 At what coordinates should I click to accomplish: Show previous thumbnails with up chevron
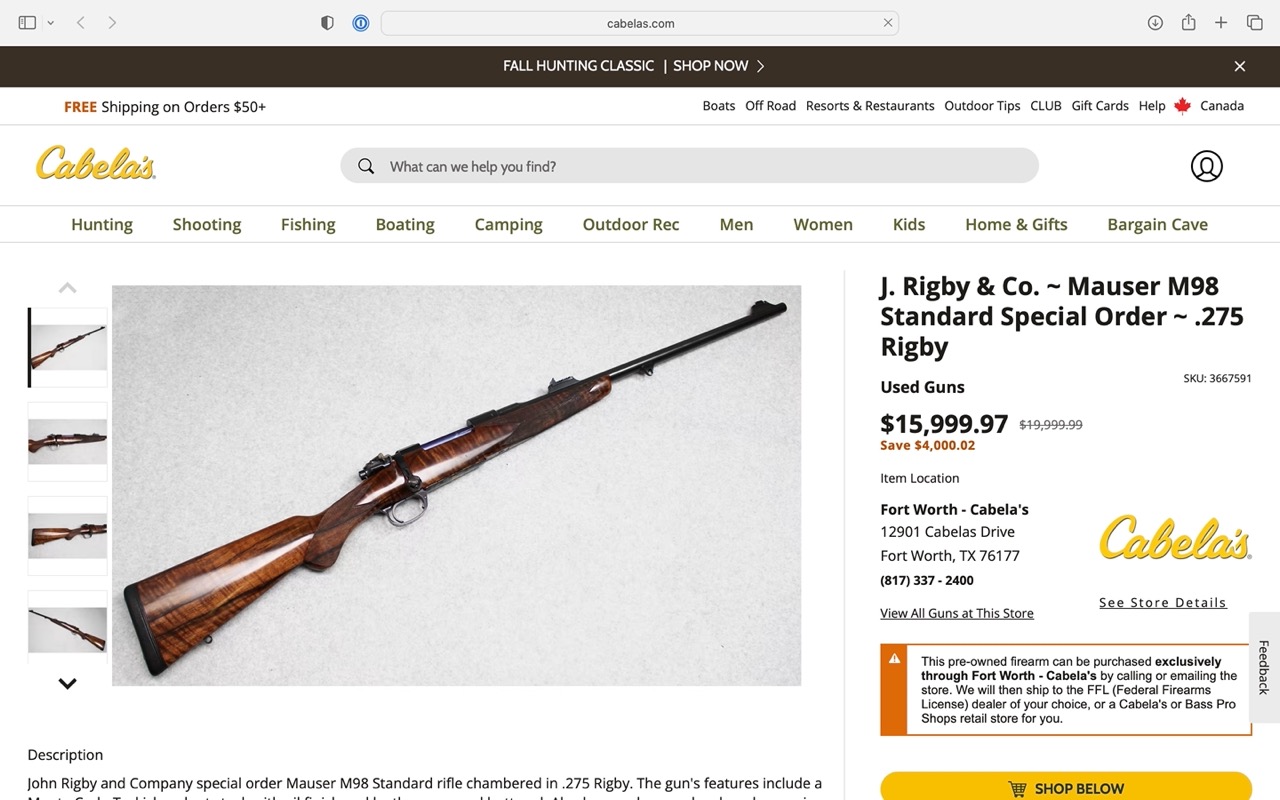67,288
